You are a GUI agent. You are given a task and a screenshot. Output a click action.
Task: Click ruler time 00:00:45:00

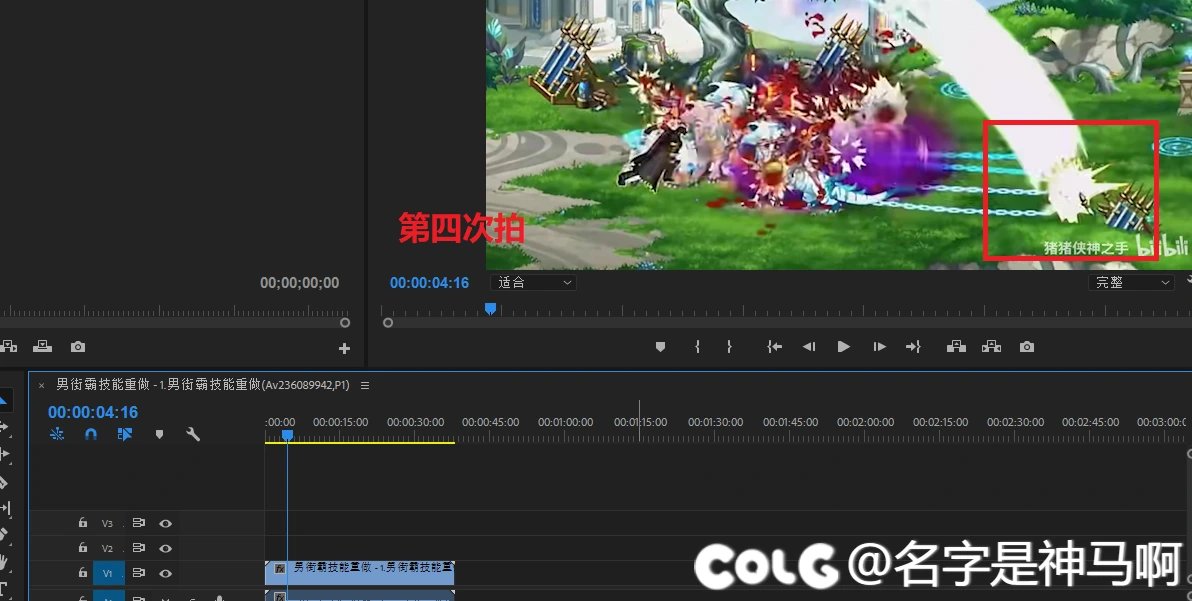point(490,422)
